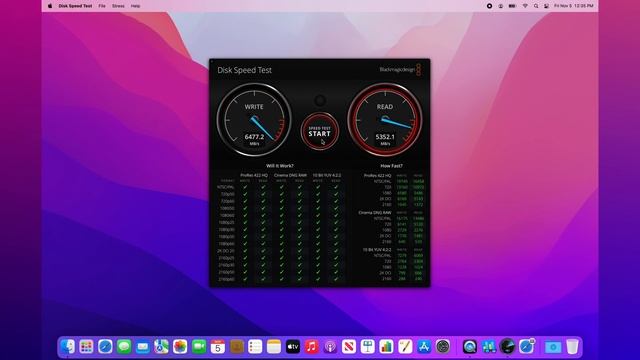640x360 pixels.
Task: Start the disk speed test
Action: pyautogui.click(x=320, y=131)
